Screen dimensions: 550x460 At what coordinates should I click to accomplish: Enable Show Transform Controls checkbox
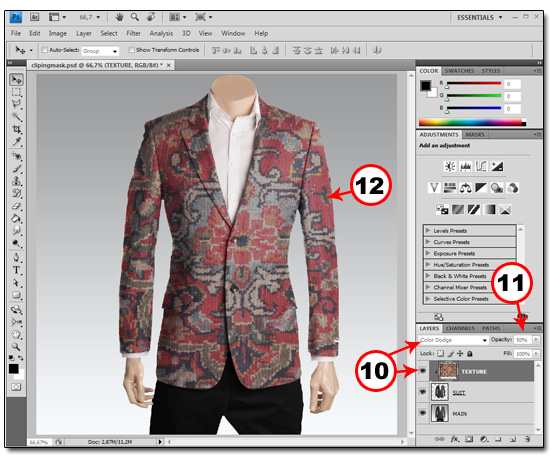[131, 50]
